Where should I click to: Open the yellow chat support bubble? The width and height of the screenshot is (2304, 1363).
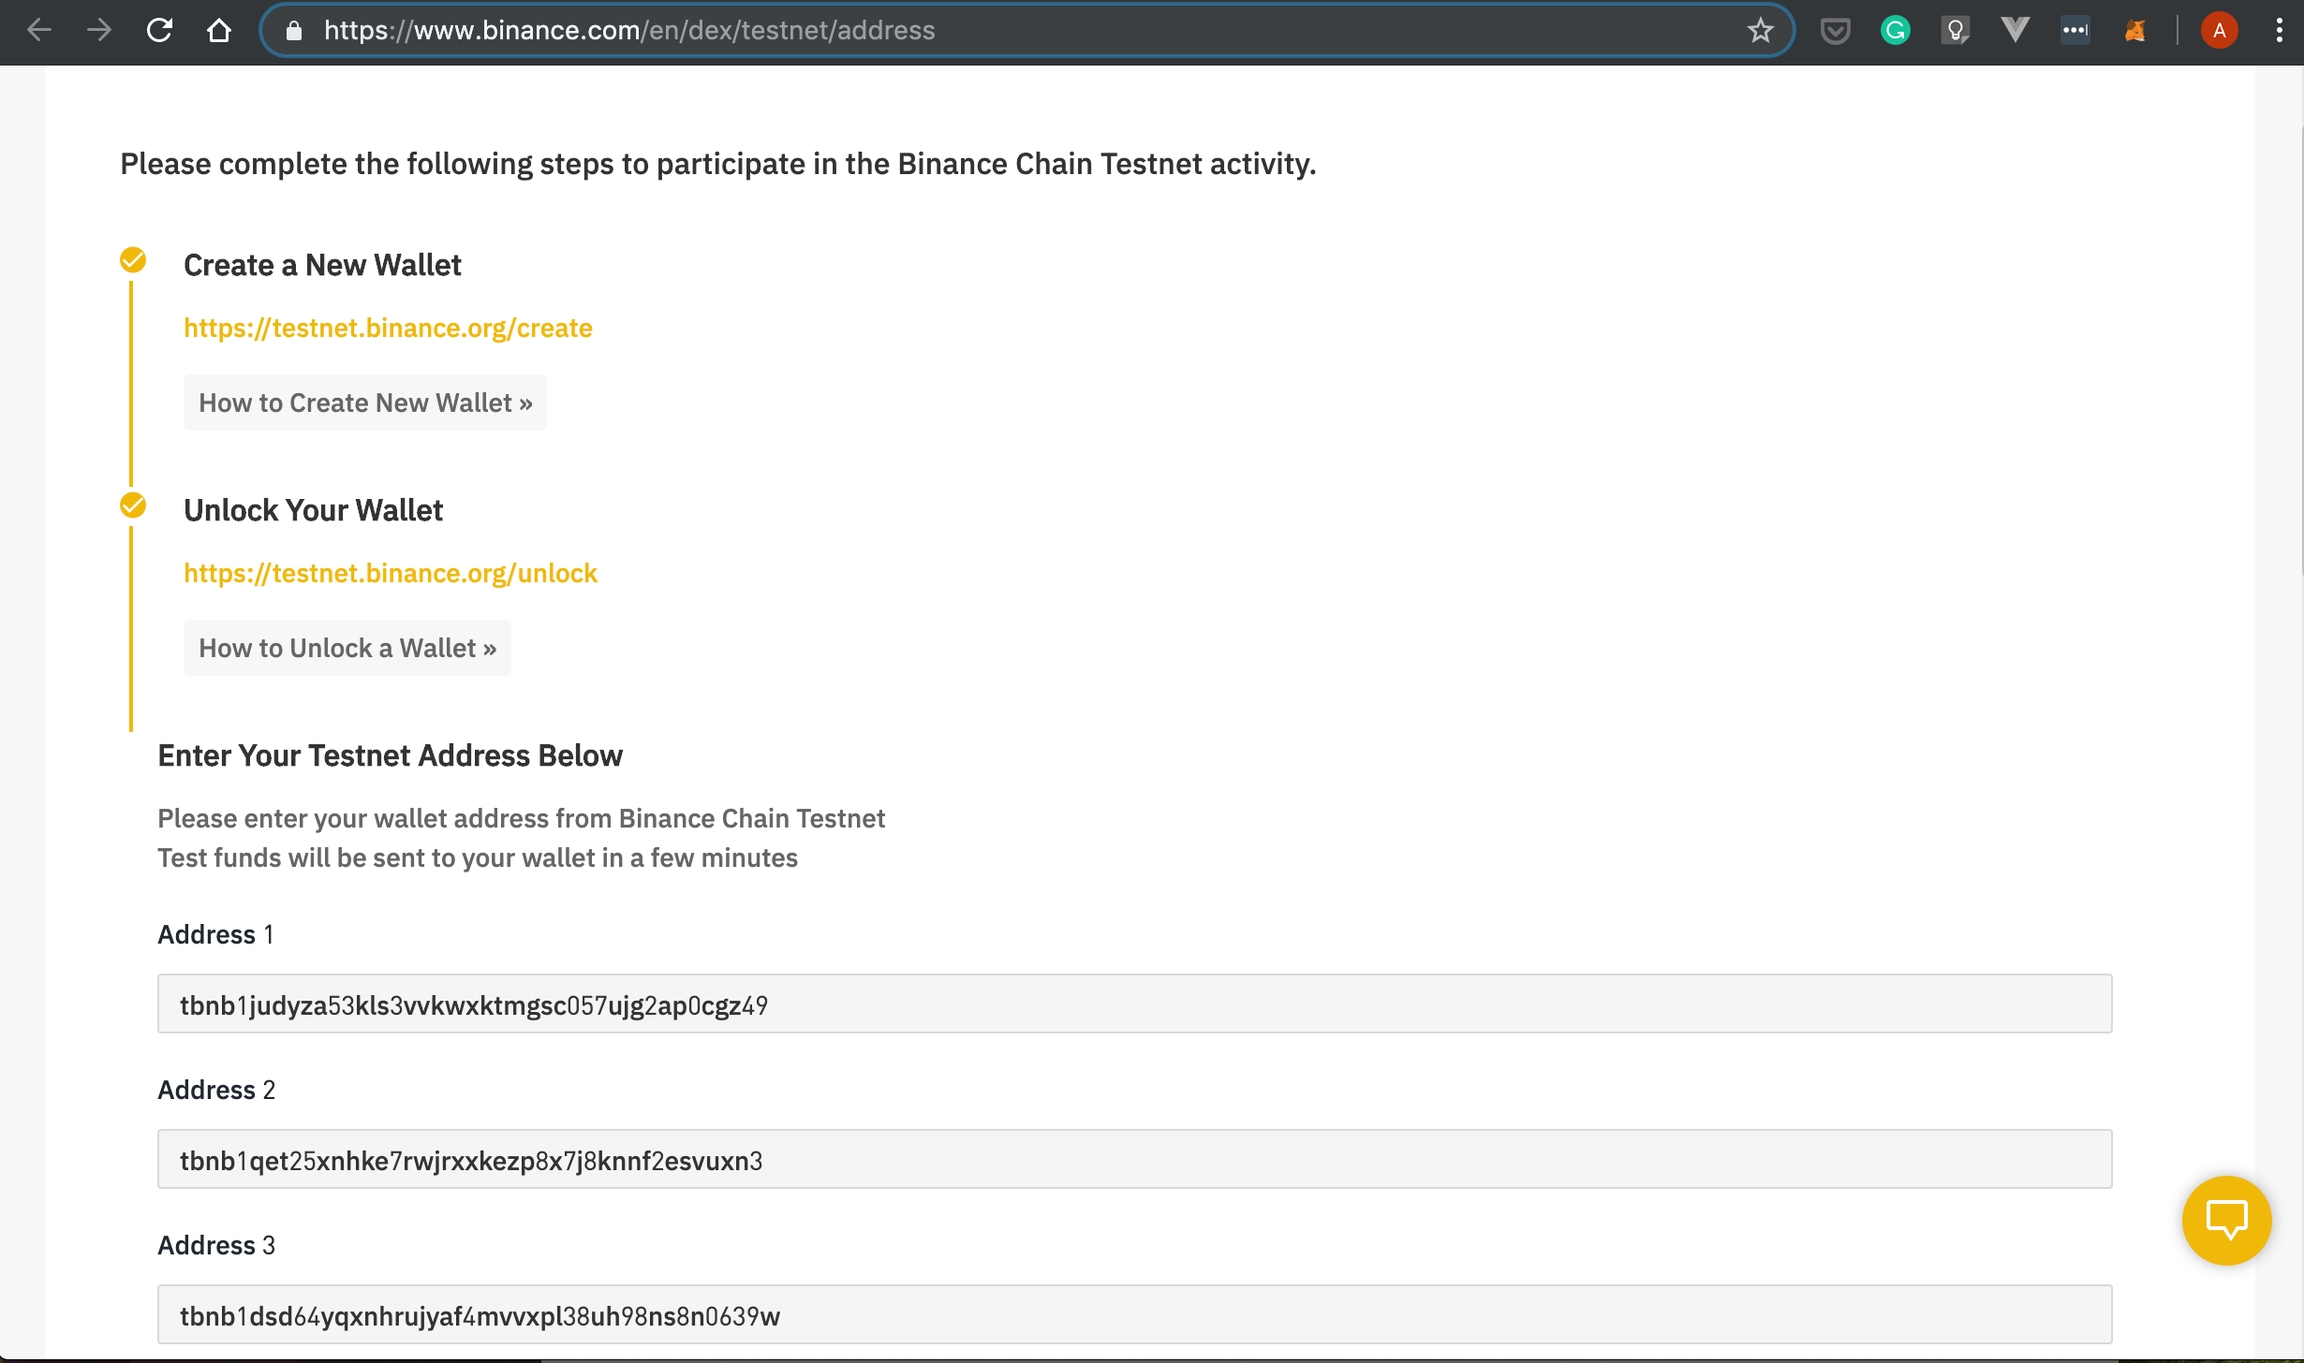(x=2226, y=1220)
